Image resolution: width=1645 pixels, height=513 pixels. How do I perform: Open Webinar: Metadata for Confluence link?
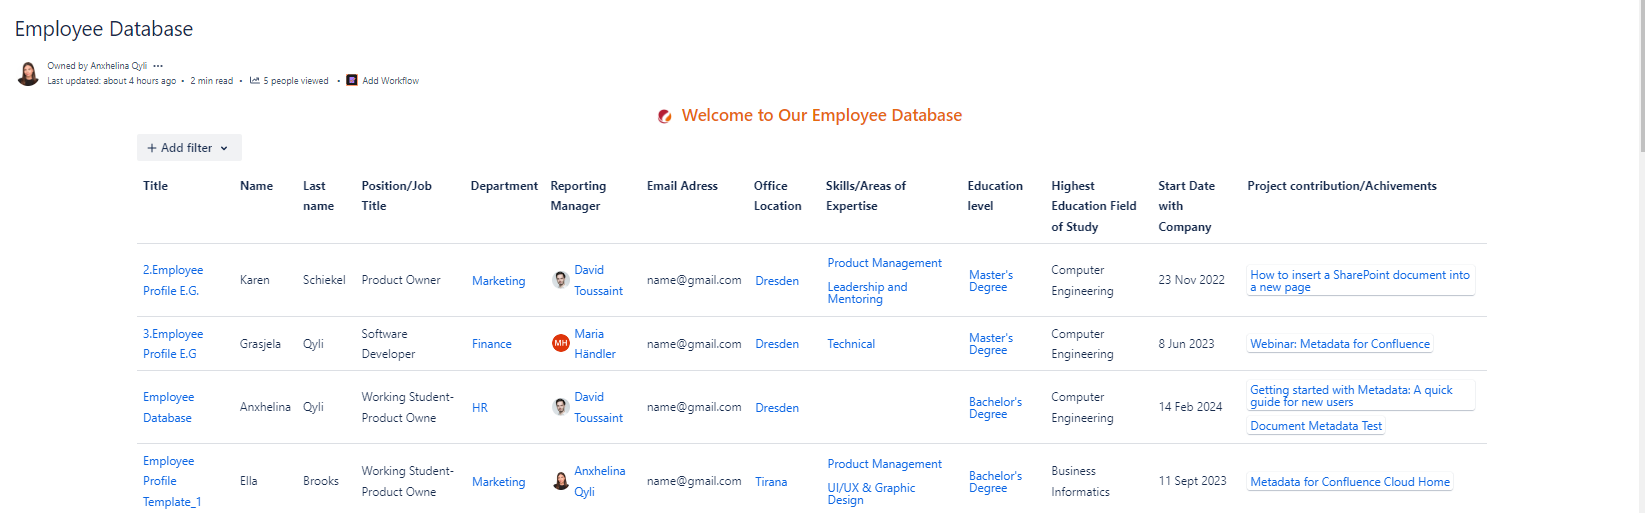[x=1339, y=344]
